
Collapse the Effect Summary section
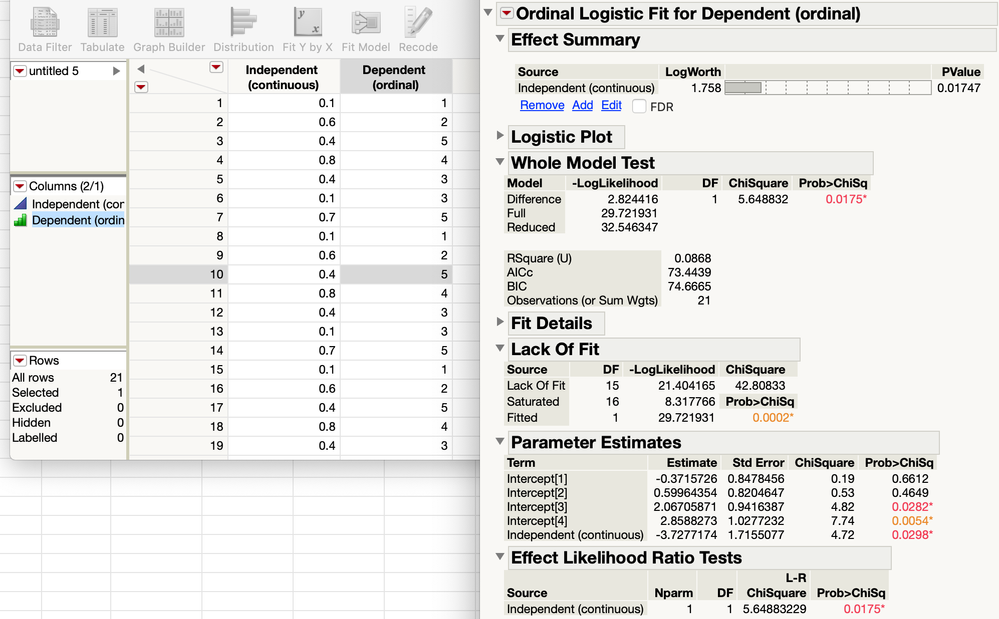[500, 38]
